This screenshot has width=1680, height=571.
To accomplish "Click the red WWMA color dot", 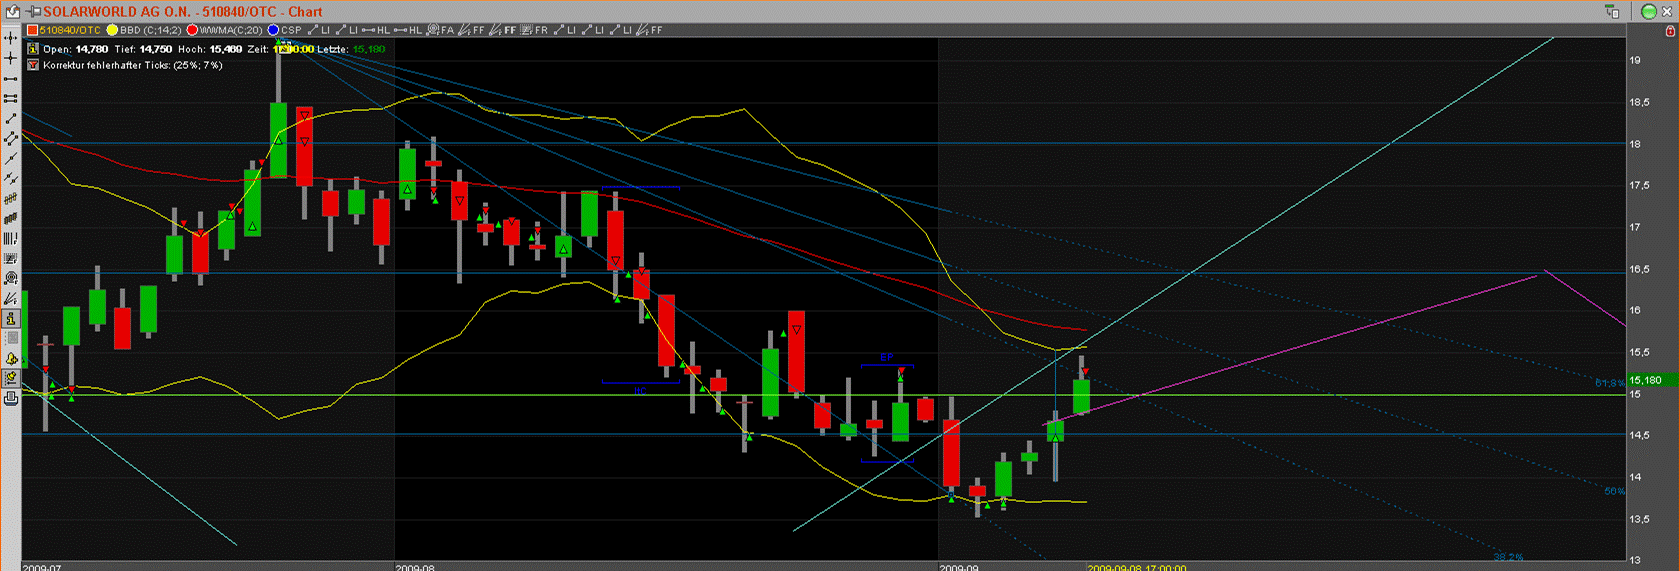I will coord(192,30).
